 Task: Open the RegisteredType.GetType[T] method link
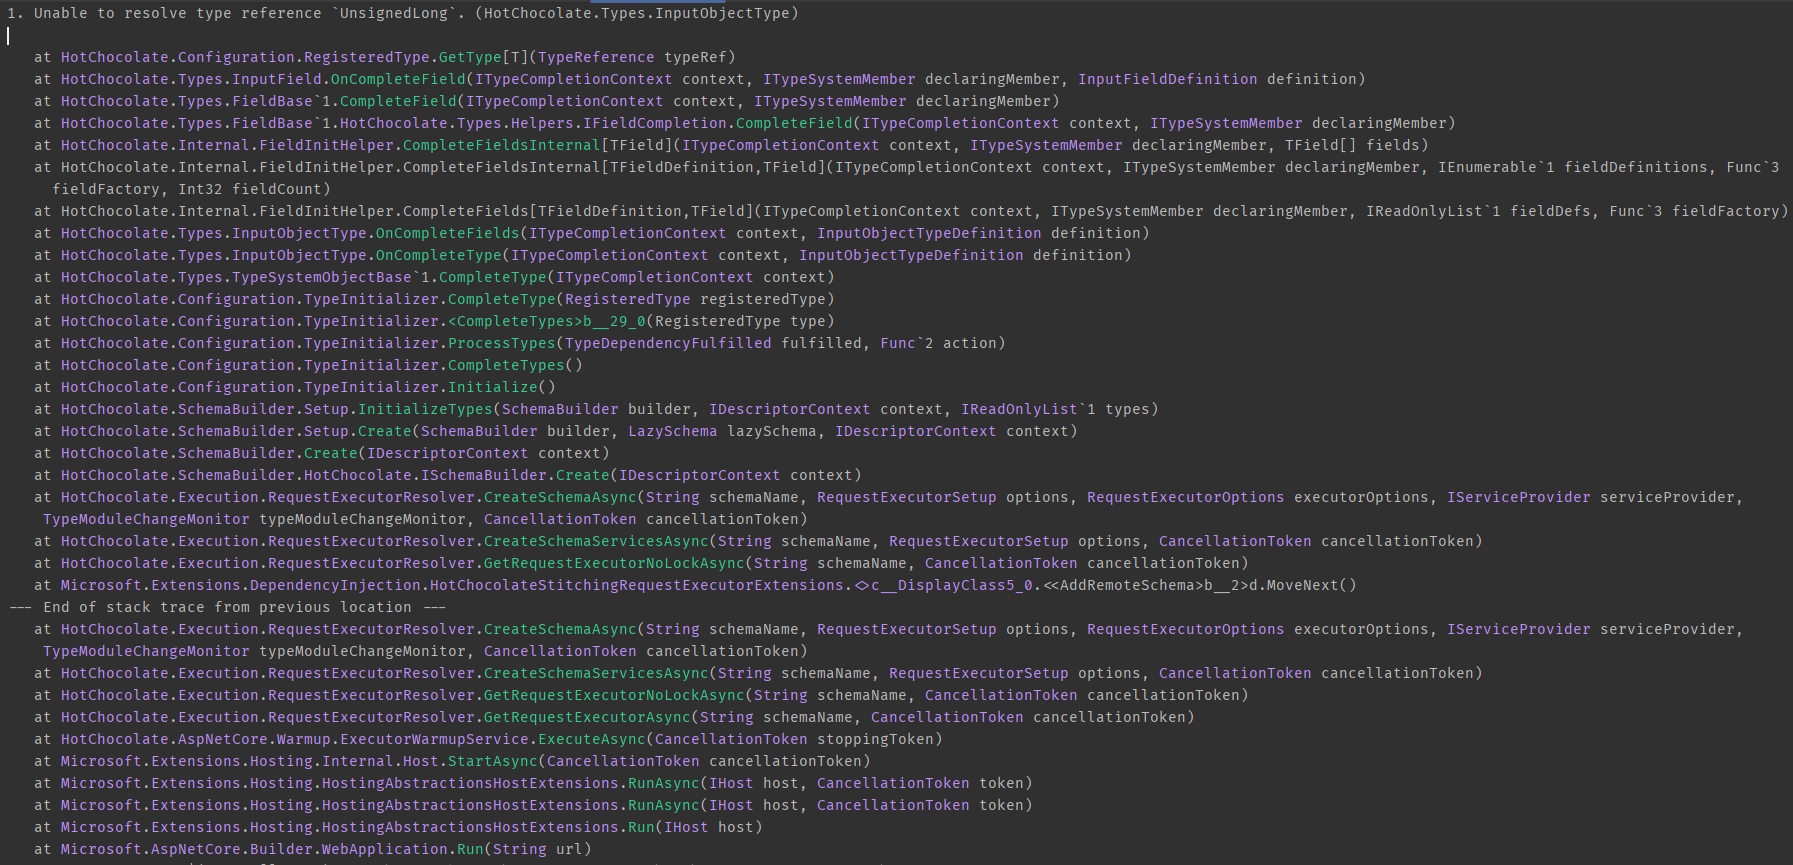[469, 57]
